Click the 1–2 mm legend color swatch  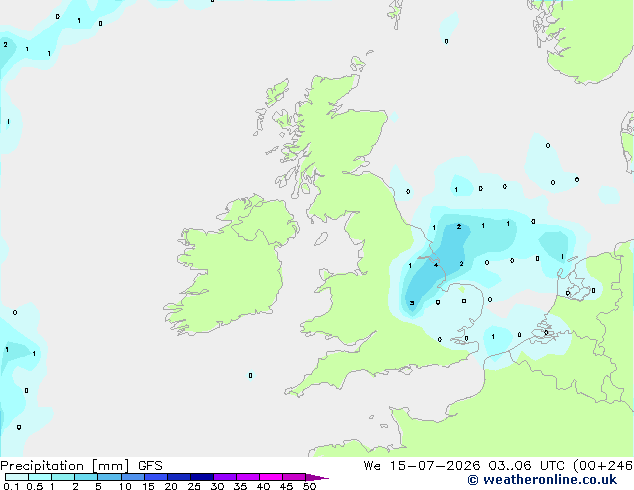[x=63, y=477]
